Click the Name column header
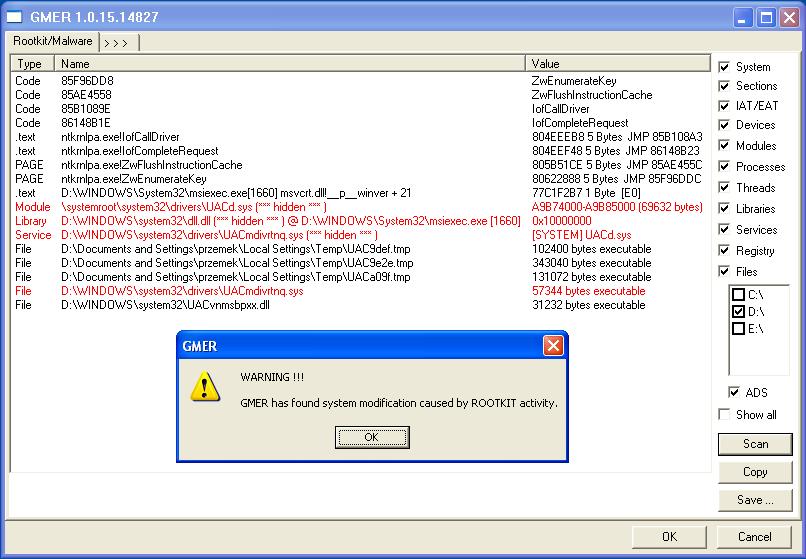 click(x=290, y=64)
